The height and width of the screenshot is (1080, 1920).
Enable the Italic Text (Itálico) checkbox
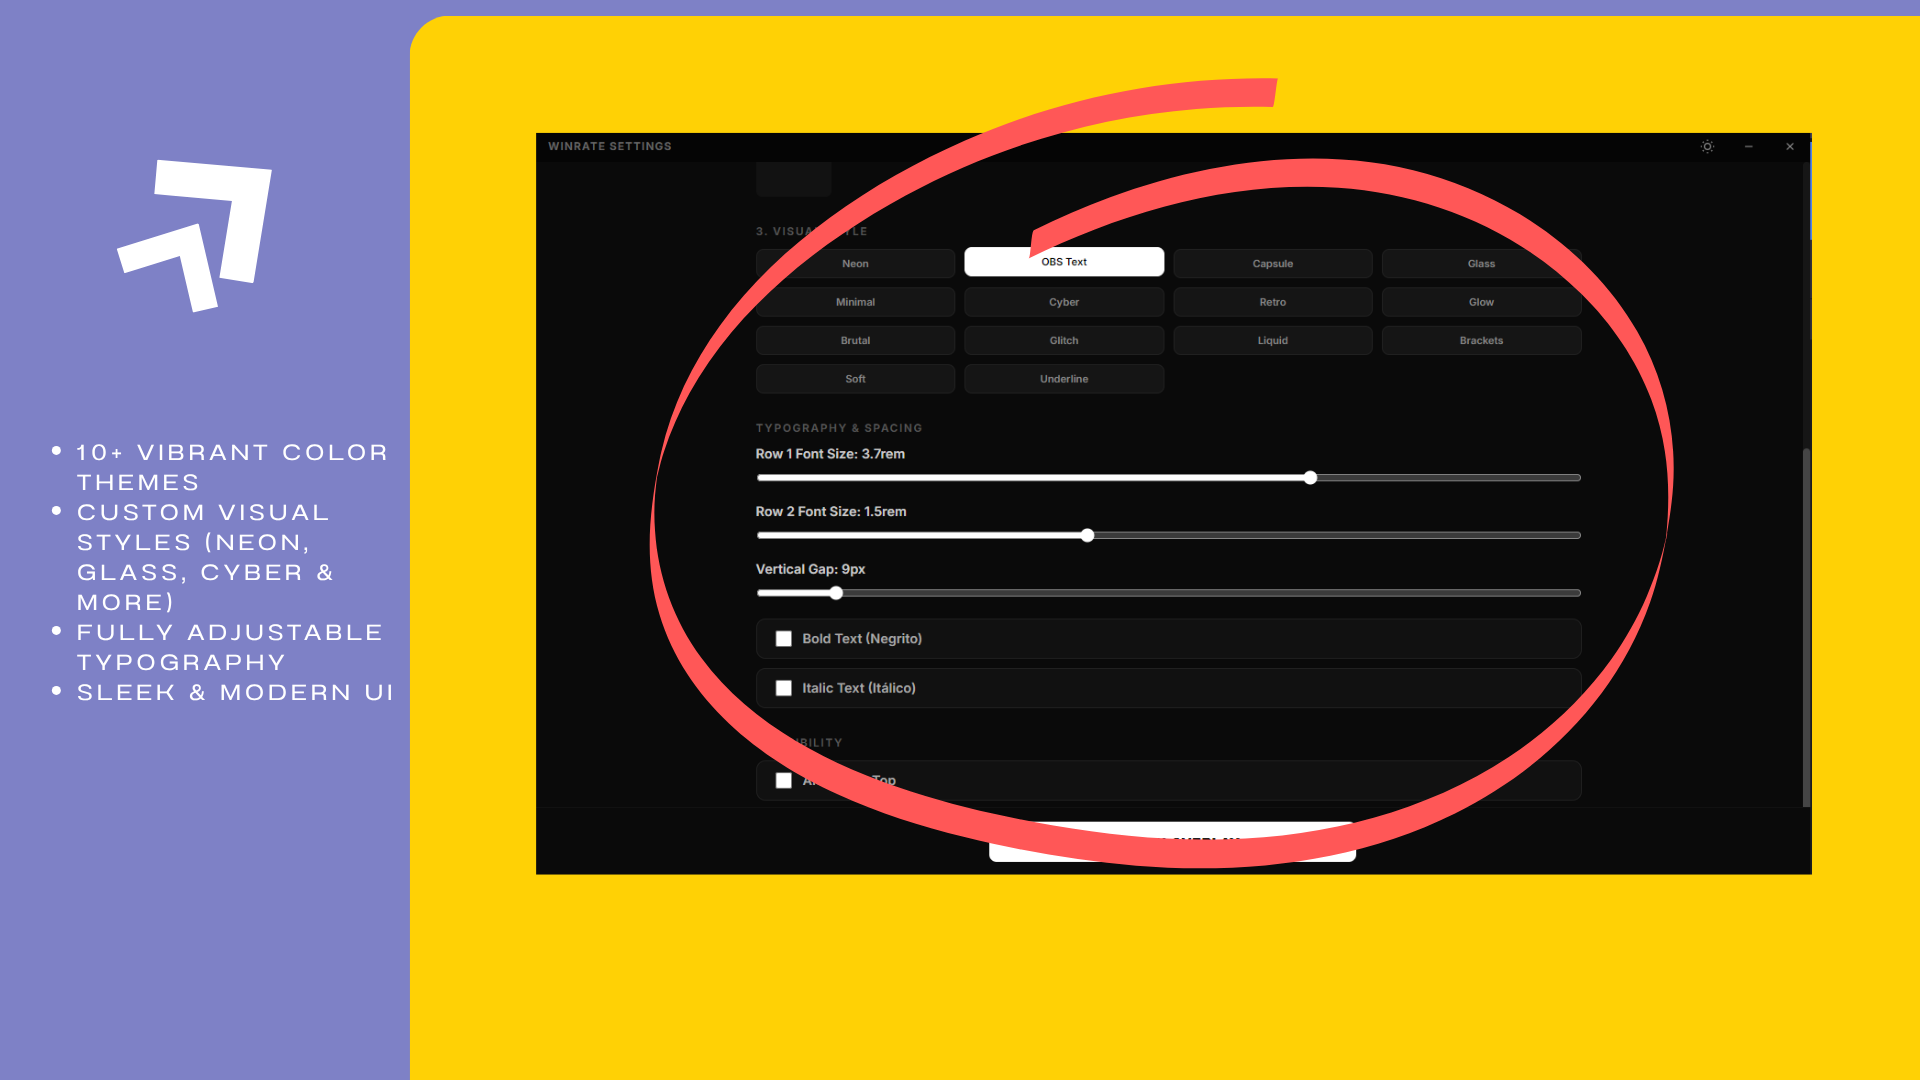click(x=784, y=688)
